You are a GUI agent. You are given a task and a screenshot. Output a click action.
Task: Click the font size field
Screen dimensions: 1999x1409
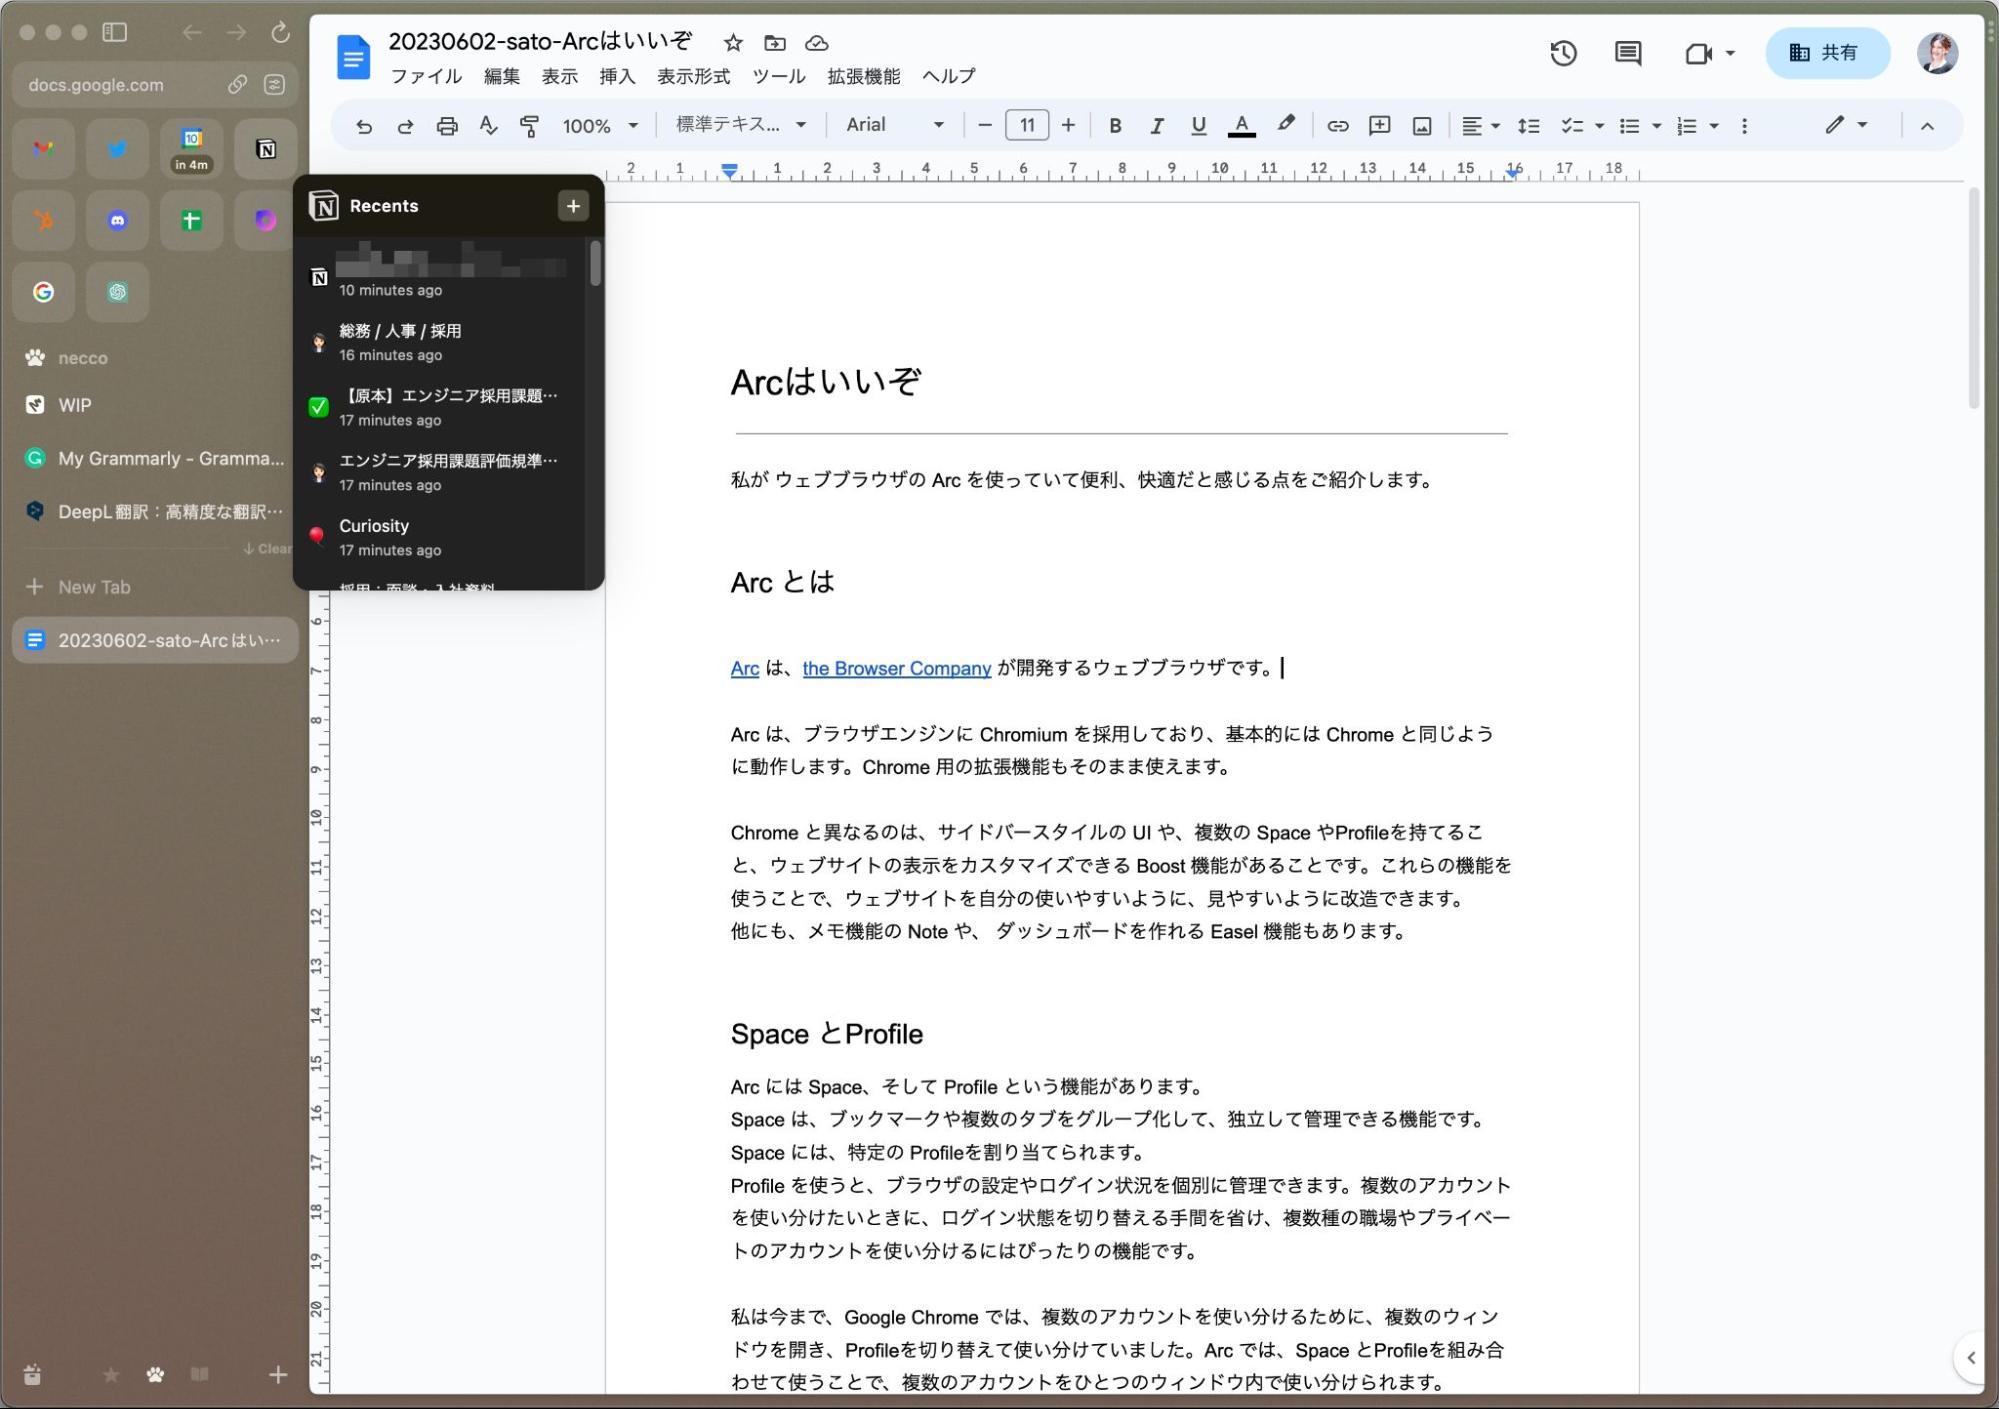click(1027, 125)
